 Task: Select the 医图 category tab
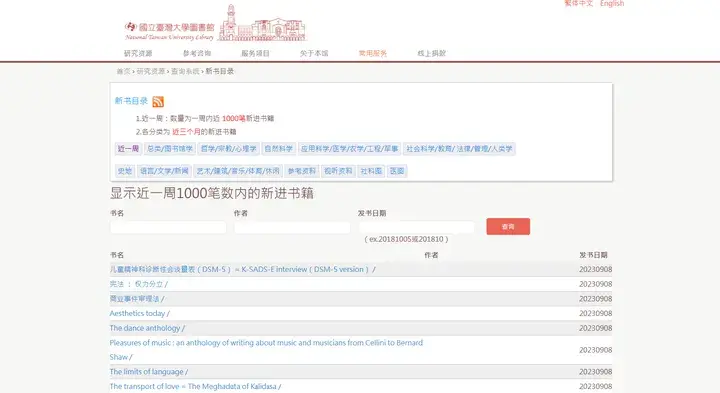pos(397,171)
